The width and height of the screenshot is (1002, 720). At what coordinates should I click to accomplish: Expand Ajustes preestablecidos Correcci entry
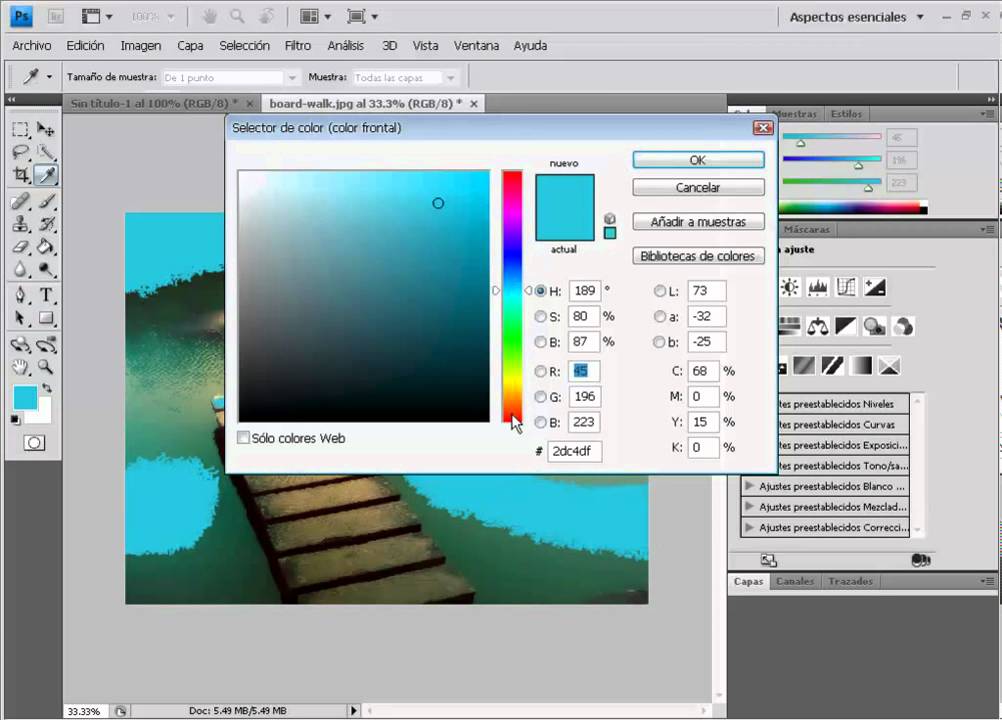(x=748, y=527)
